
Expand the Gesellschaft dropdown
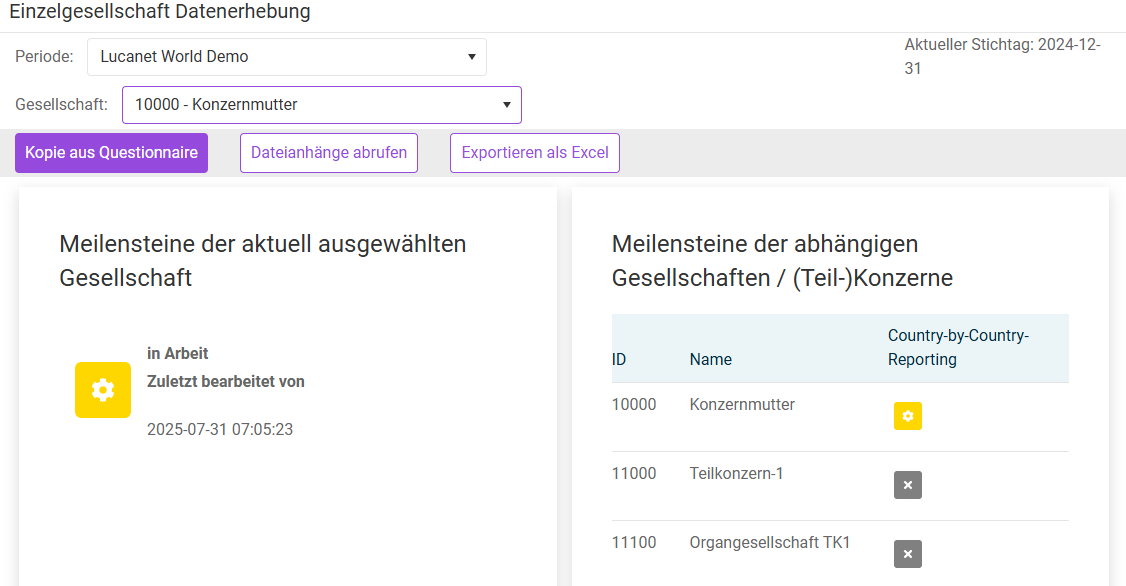pos(322,105)
